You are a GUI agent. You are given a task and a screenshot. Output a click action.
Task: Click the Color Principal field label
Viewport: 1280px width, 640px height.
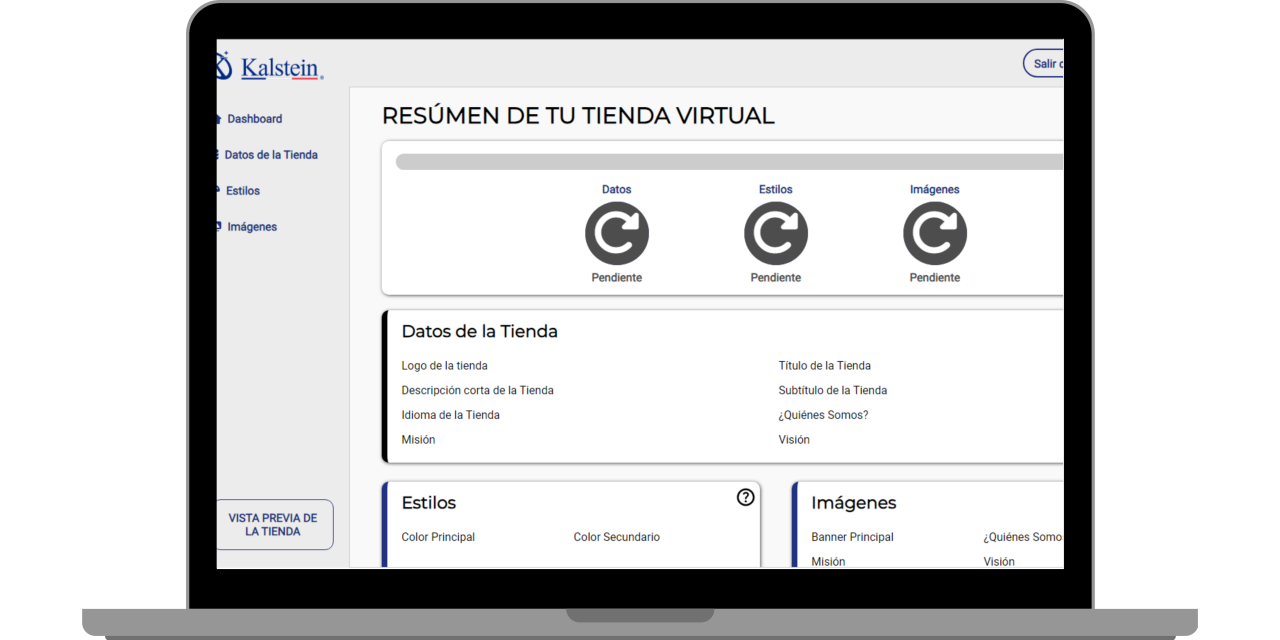coord(438,537)
